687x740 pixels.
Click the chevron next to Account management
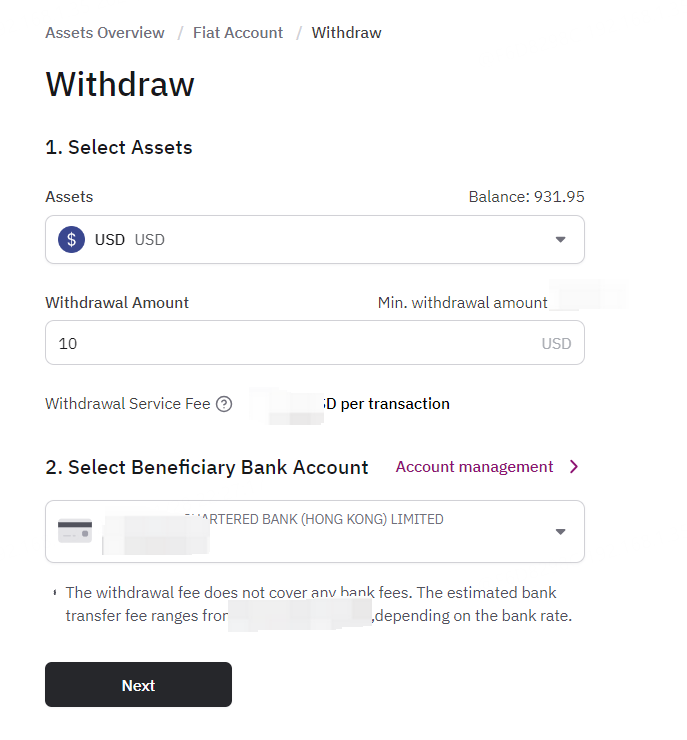[574, 467]
